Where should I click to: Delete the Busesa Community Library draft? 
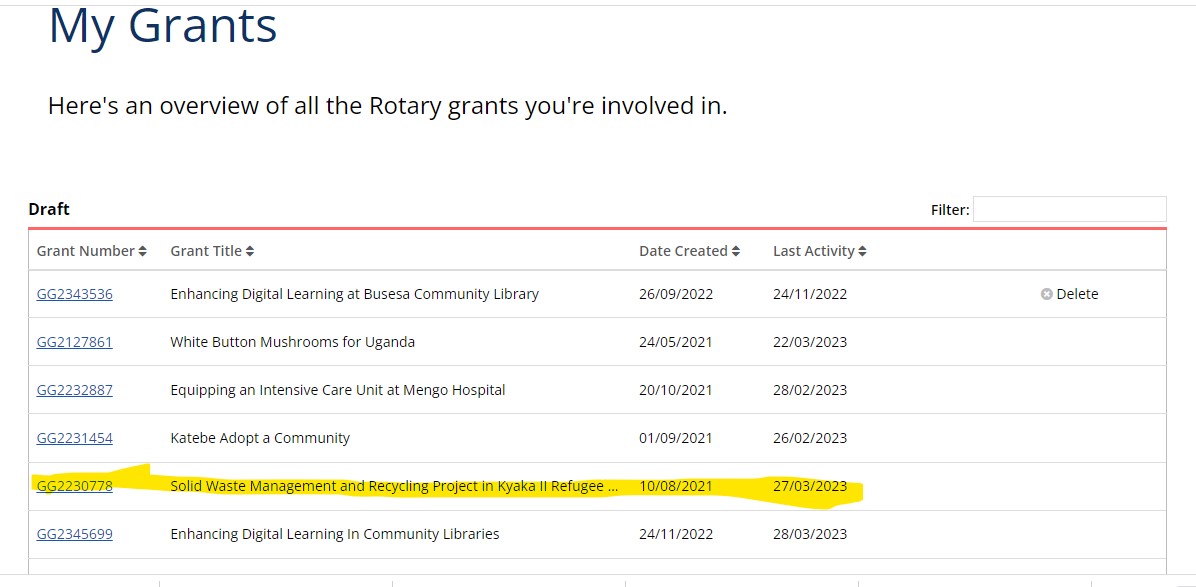click(x=1069, y=294)
